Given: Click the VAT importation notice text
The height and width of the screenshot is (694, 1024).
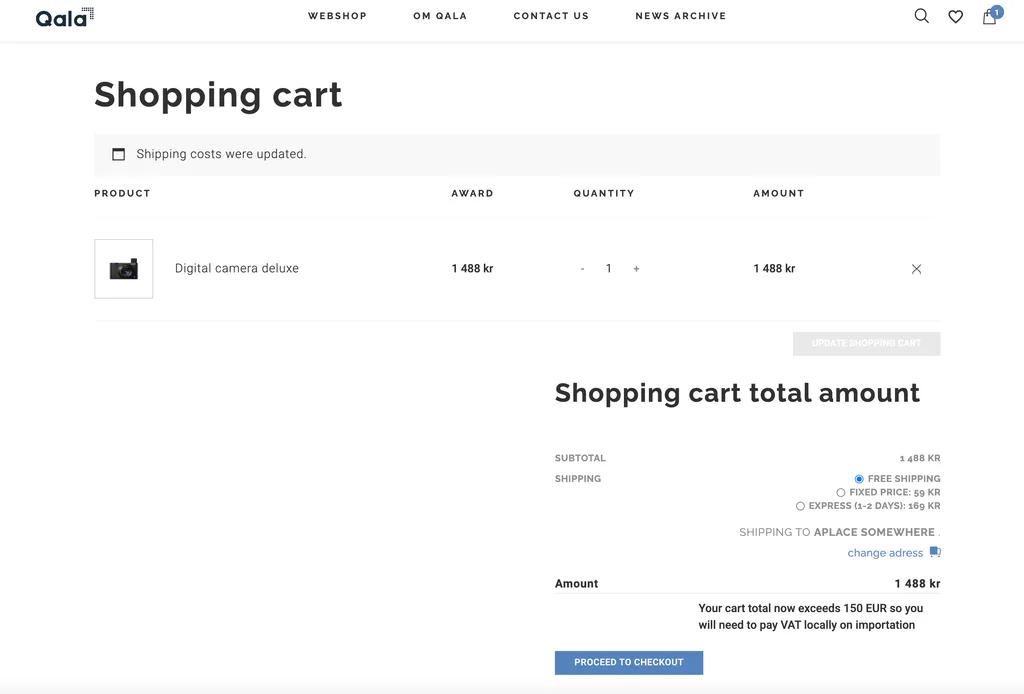Looking at the screenshot, I should (x=810, y=616).
